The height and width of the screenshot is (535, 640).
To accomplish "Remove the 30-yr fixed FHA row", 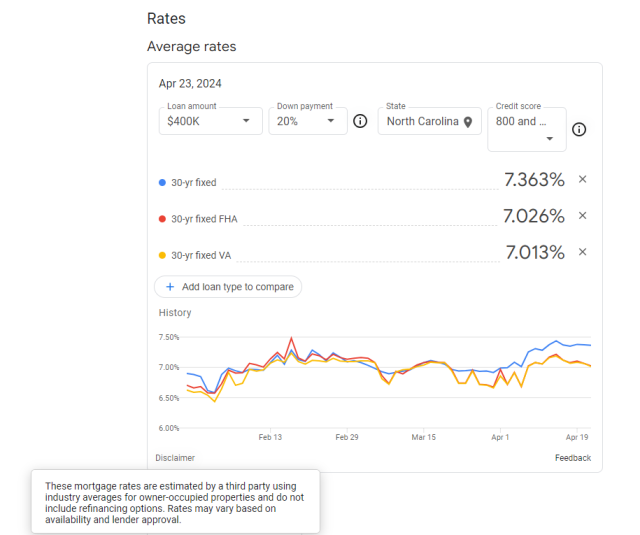I will pyautogui.click(x=582, y=215).
